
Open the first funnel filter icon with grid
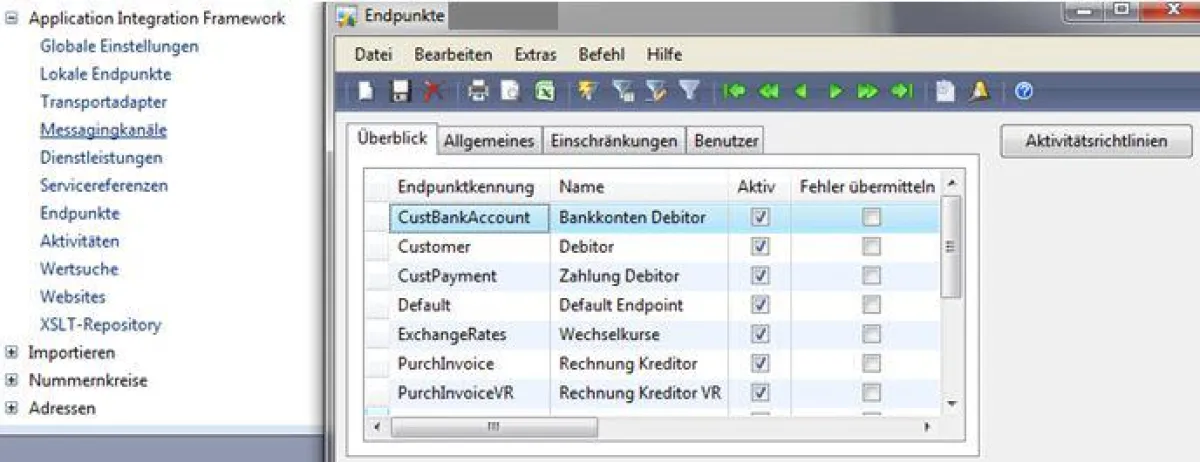pyautogui.click(x=622, y=91)
